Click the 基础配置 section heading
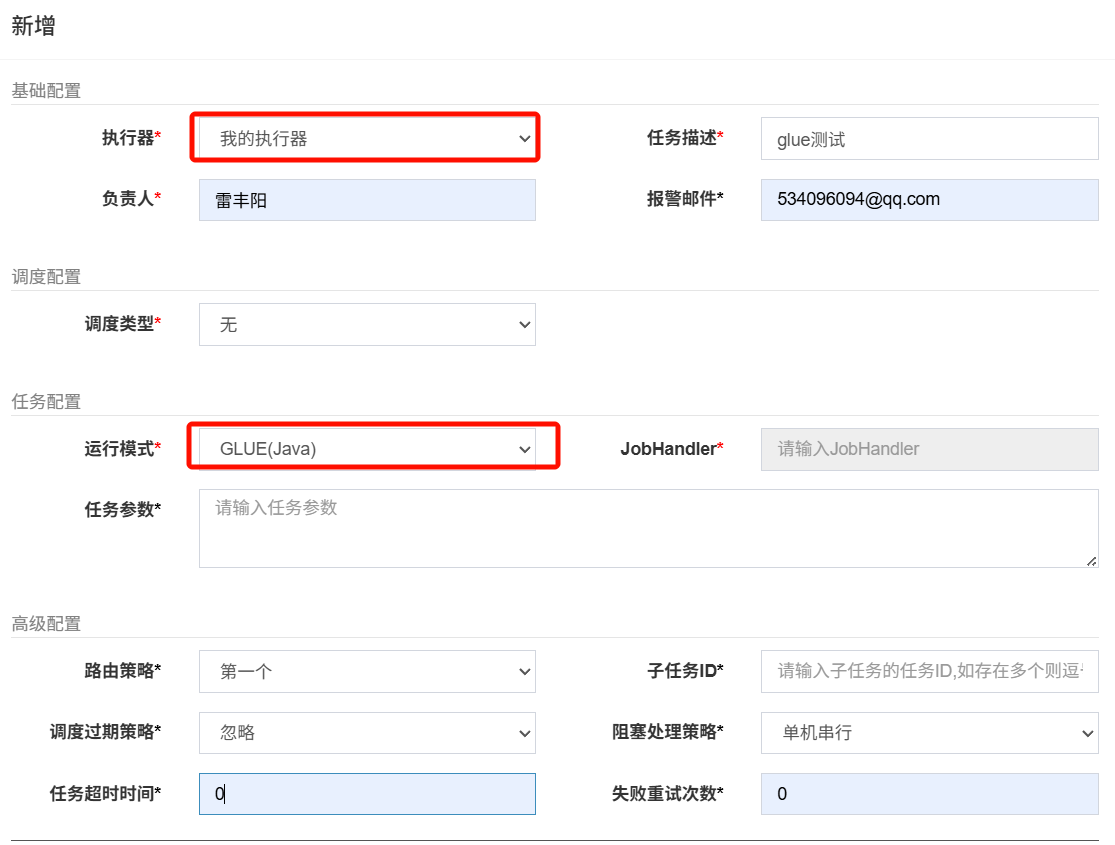This screenshot has width=1115, height=845. [46, 91]
